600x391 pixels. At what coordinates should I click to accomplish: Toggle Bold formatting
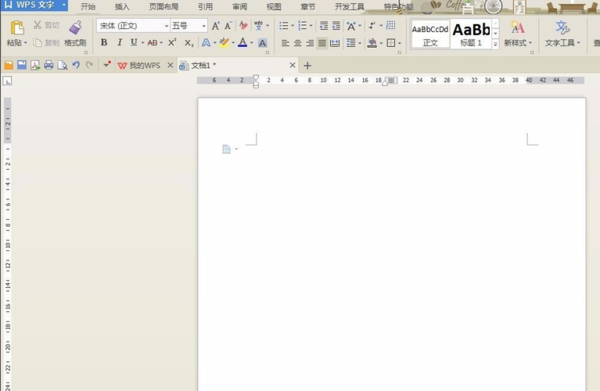click(104, 42)
